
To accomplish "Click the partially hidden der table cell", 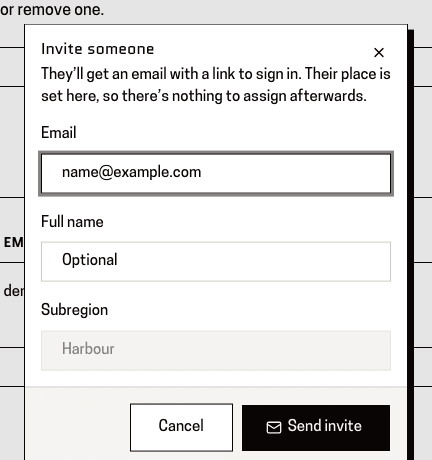I will point(13,291).
